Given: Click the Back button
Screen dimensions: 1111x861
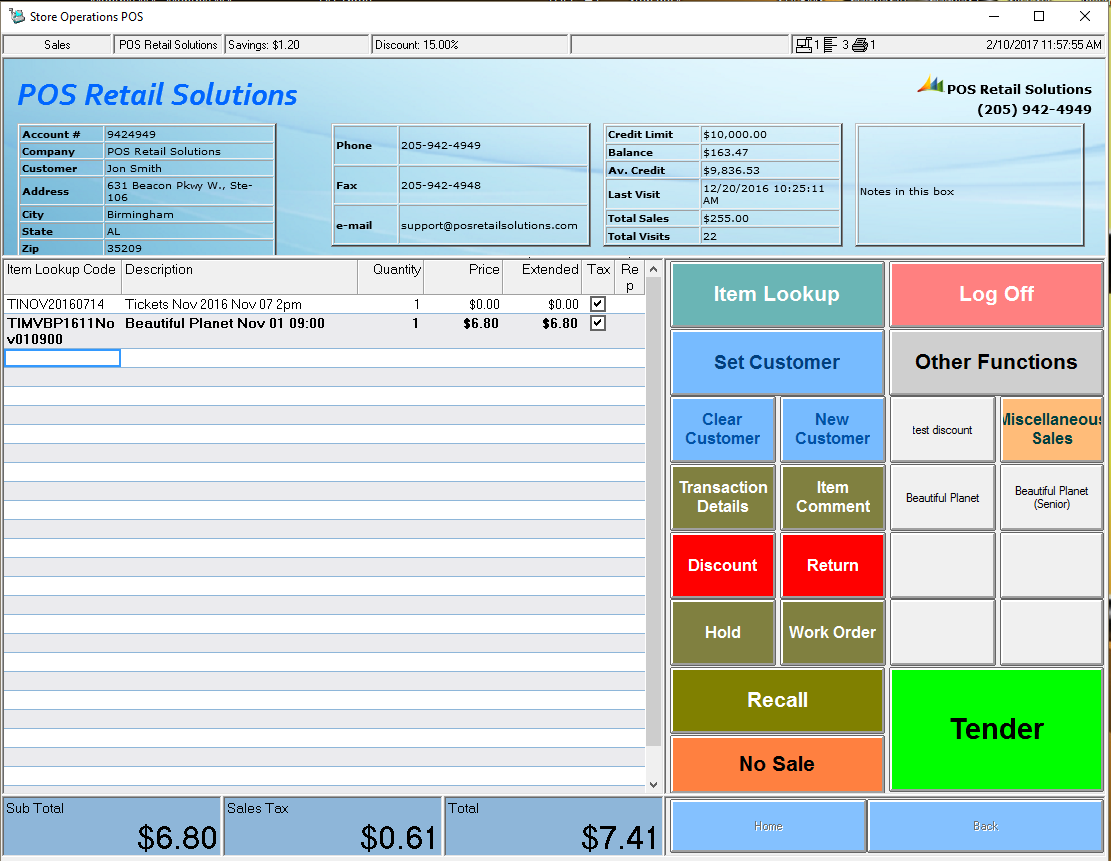Looking at the screenshot, I should [x=986, y=826].
